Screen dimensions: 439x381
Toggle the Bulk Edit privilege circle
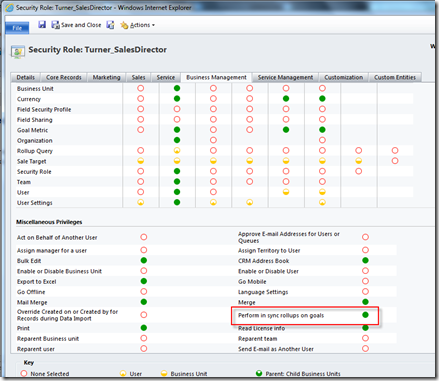pos(144,260)
